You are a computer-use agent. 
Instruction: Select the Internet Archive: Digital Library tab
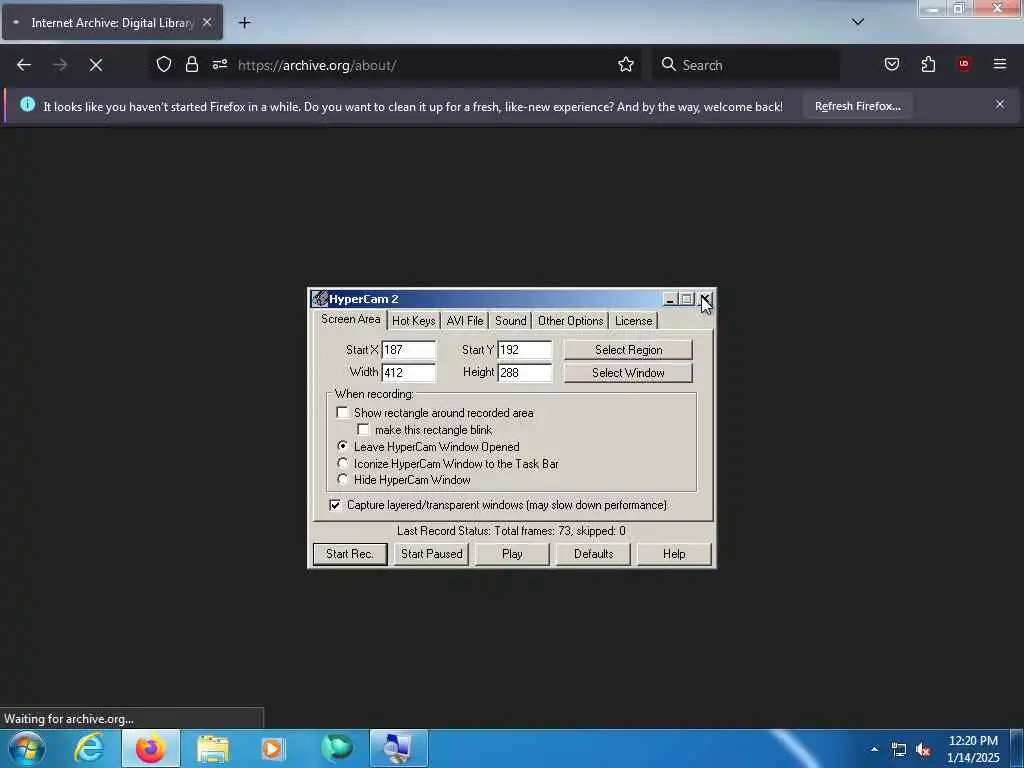click(112, 23)
